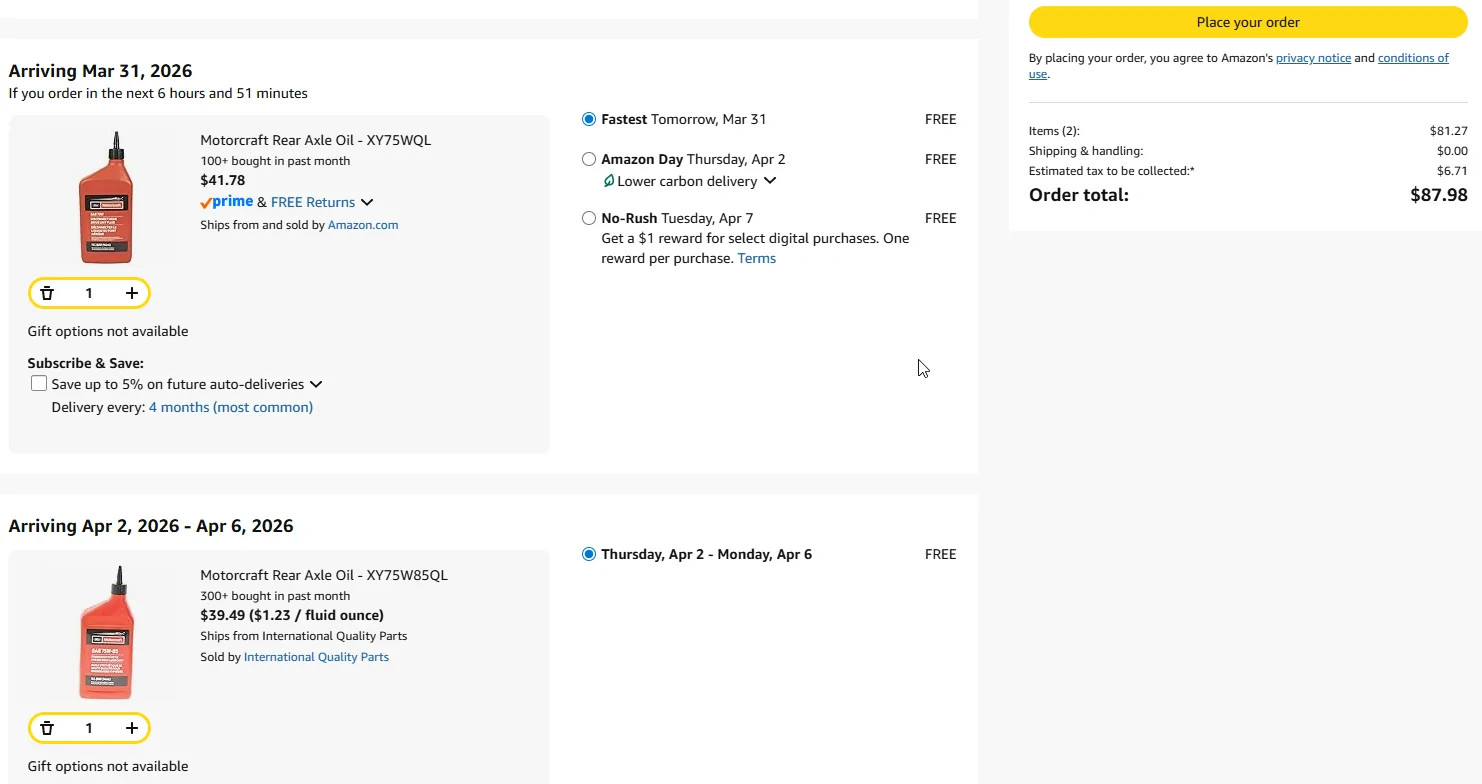1482x784 pixels.
Task: Open International Quality Parts seller link
Action: point(316,657)
